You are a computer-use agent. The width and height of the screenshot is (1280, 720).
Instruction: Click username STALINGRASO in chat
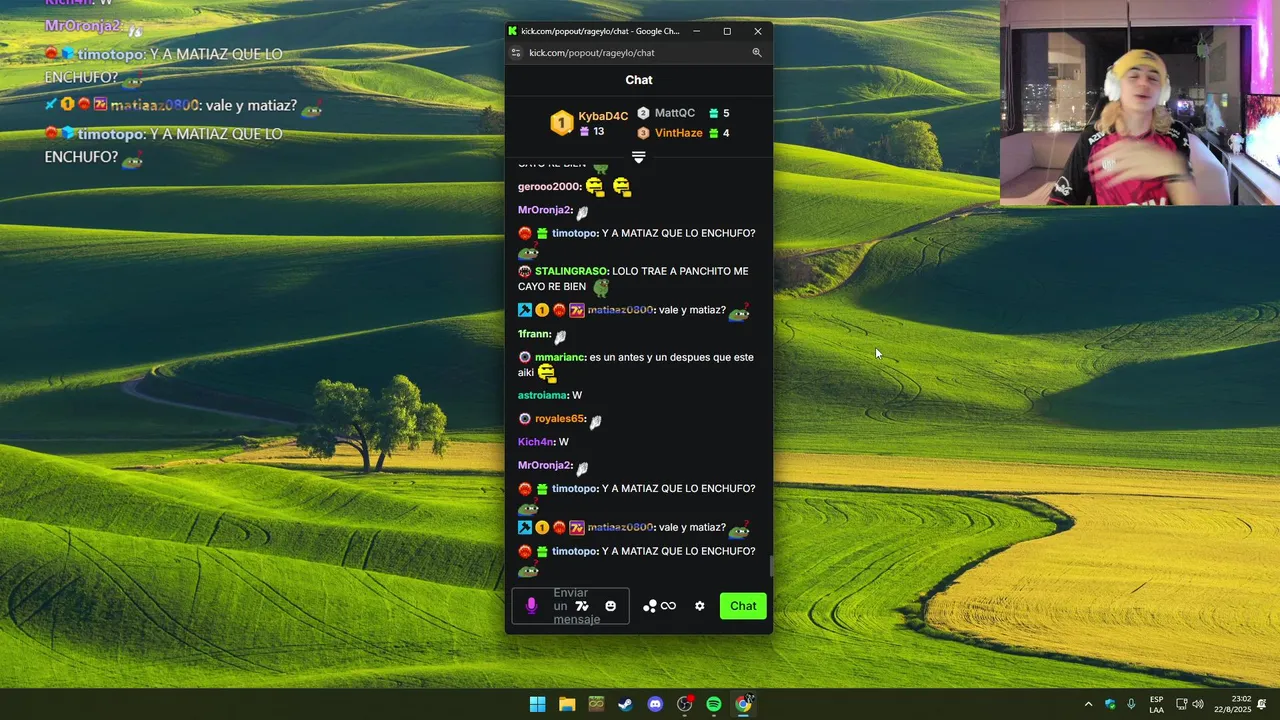(x=571, y=271)
